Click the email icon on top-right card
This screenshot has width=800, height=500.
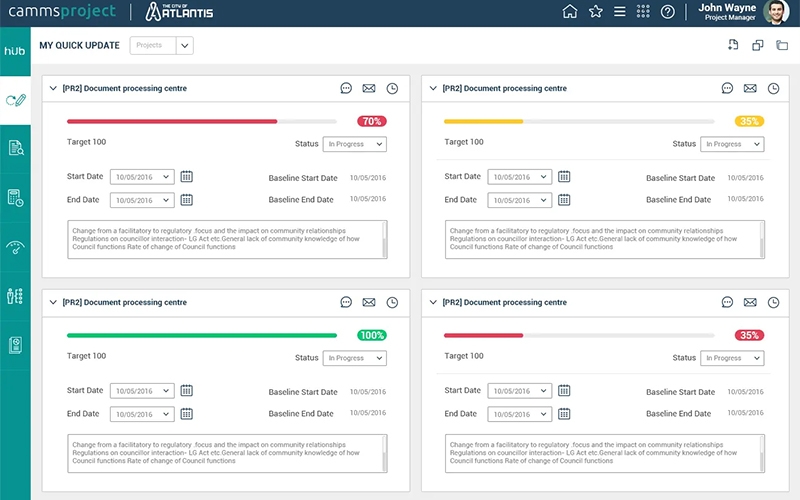coord(750,89)
